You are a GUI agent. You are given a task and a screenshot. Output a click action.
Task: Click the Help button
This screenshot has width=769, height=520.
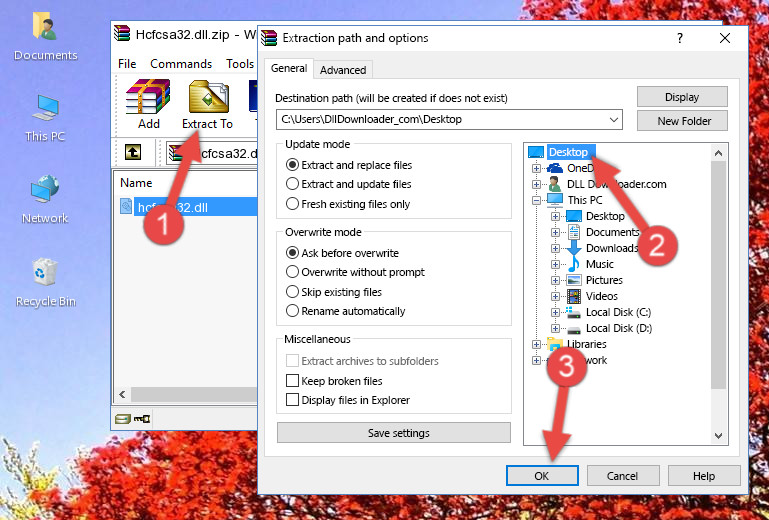pyautogui.click(x=704, y=476)
